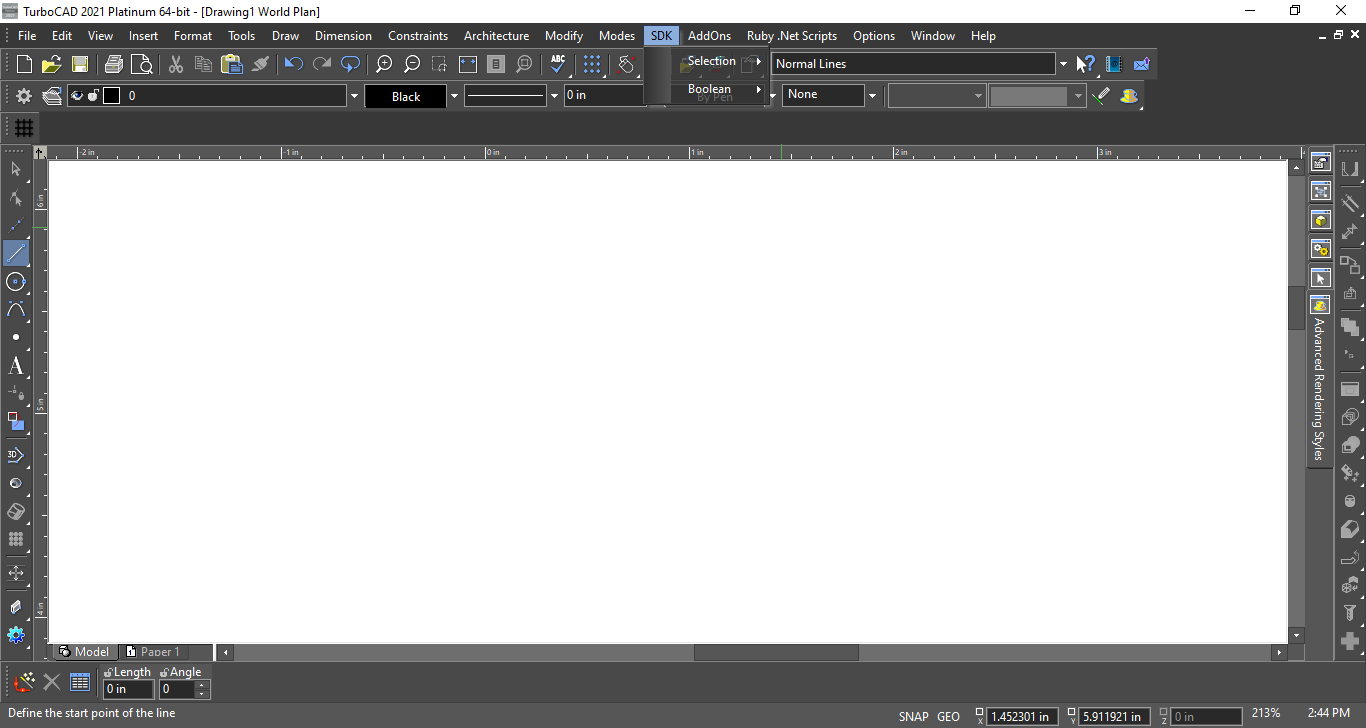
Task: Select the Point tool
Action: 16,337
